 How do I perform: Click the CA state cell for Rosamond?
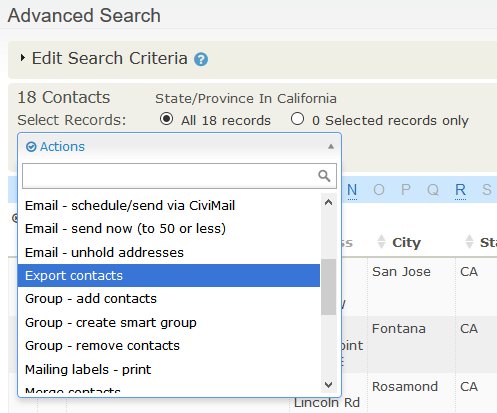[x=469, y=387]
